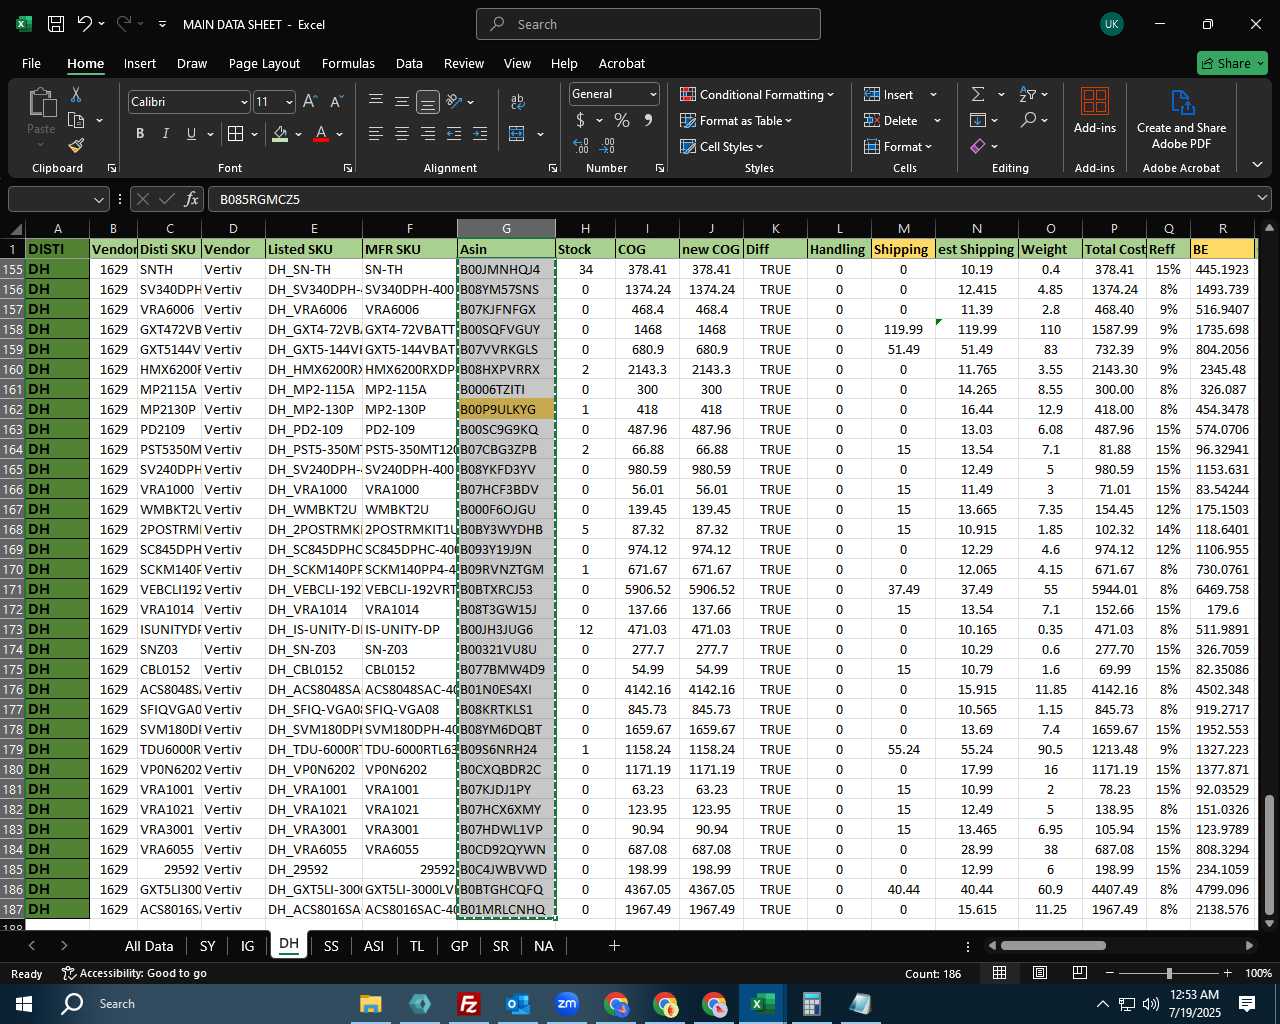
Task: Open the File menu
Action: pos(32,63)
